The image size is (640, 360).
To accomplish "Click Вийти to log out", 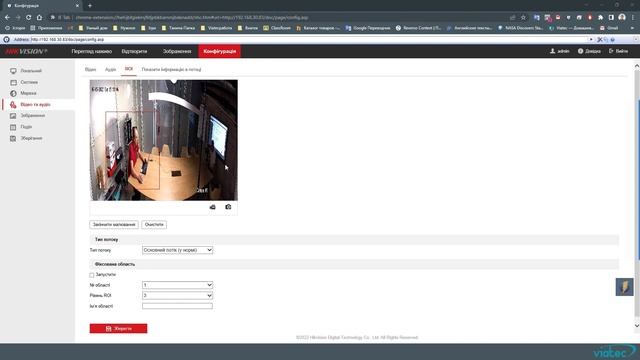I will [x=618, y=51].
